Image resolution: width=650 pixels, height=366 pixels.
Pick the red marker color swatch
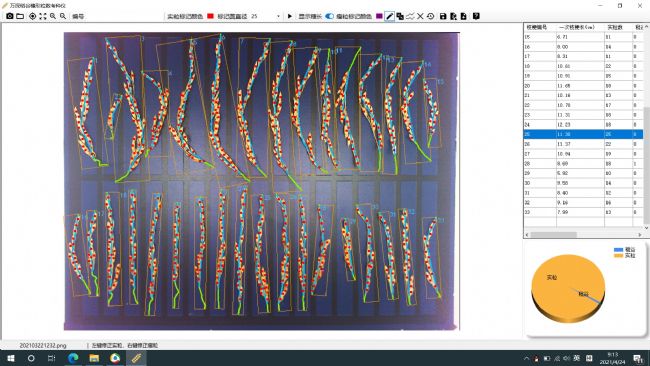[x=210, y=16]
